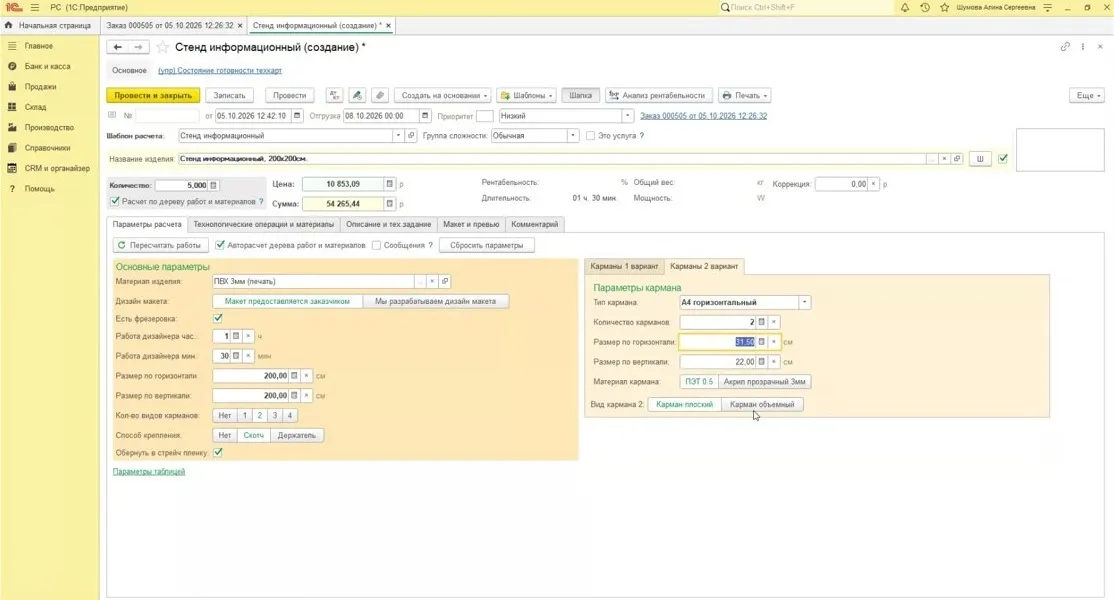Open calculator for Сумма field
This screenshot has height=600, width=1114.
[x=389, y=204]
